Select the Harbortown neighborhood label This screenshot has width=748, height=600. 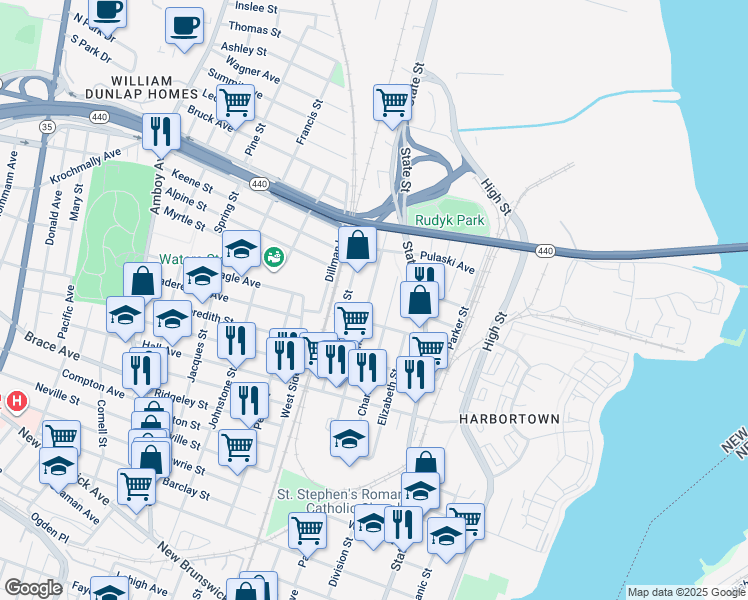(x=509, y=419)
